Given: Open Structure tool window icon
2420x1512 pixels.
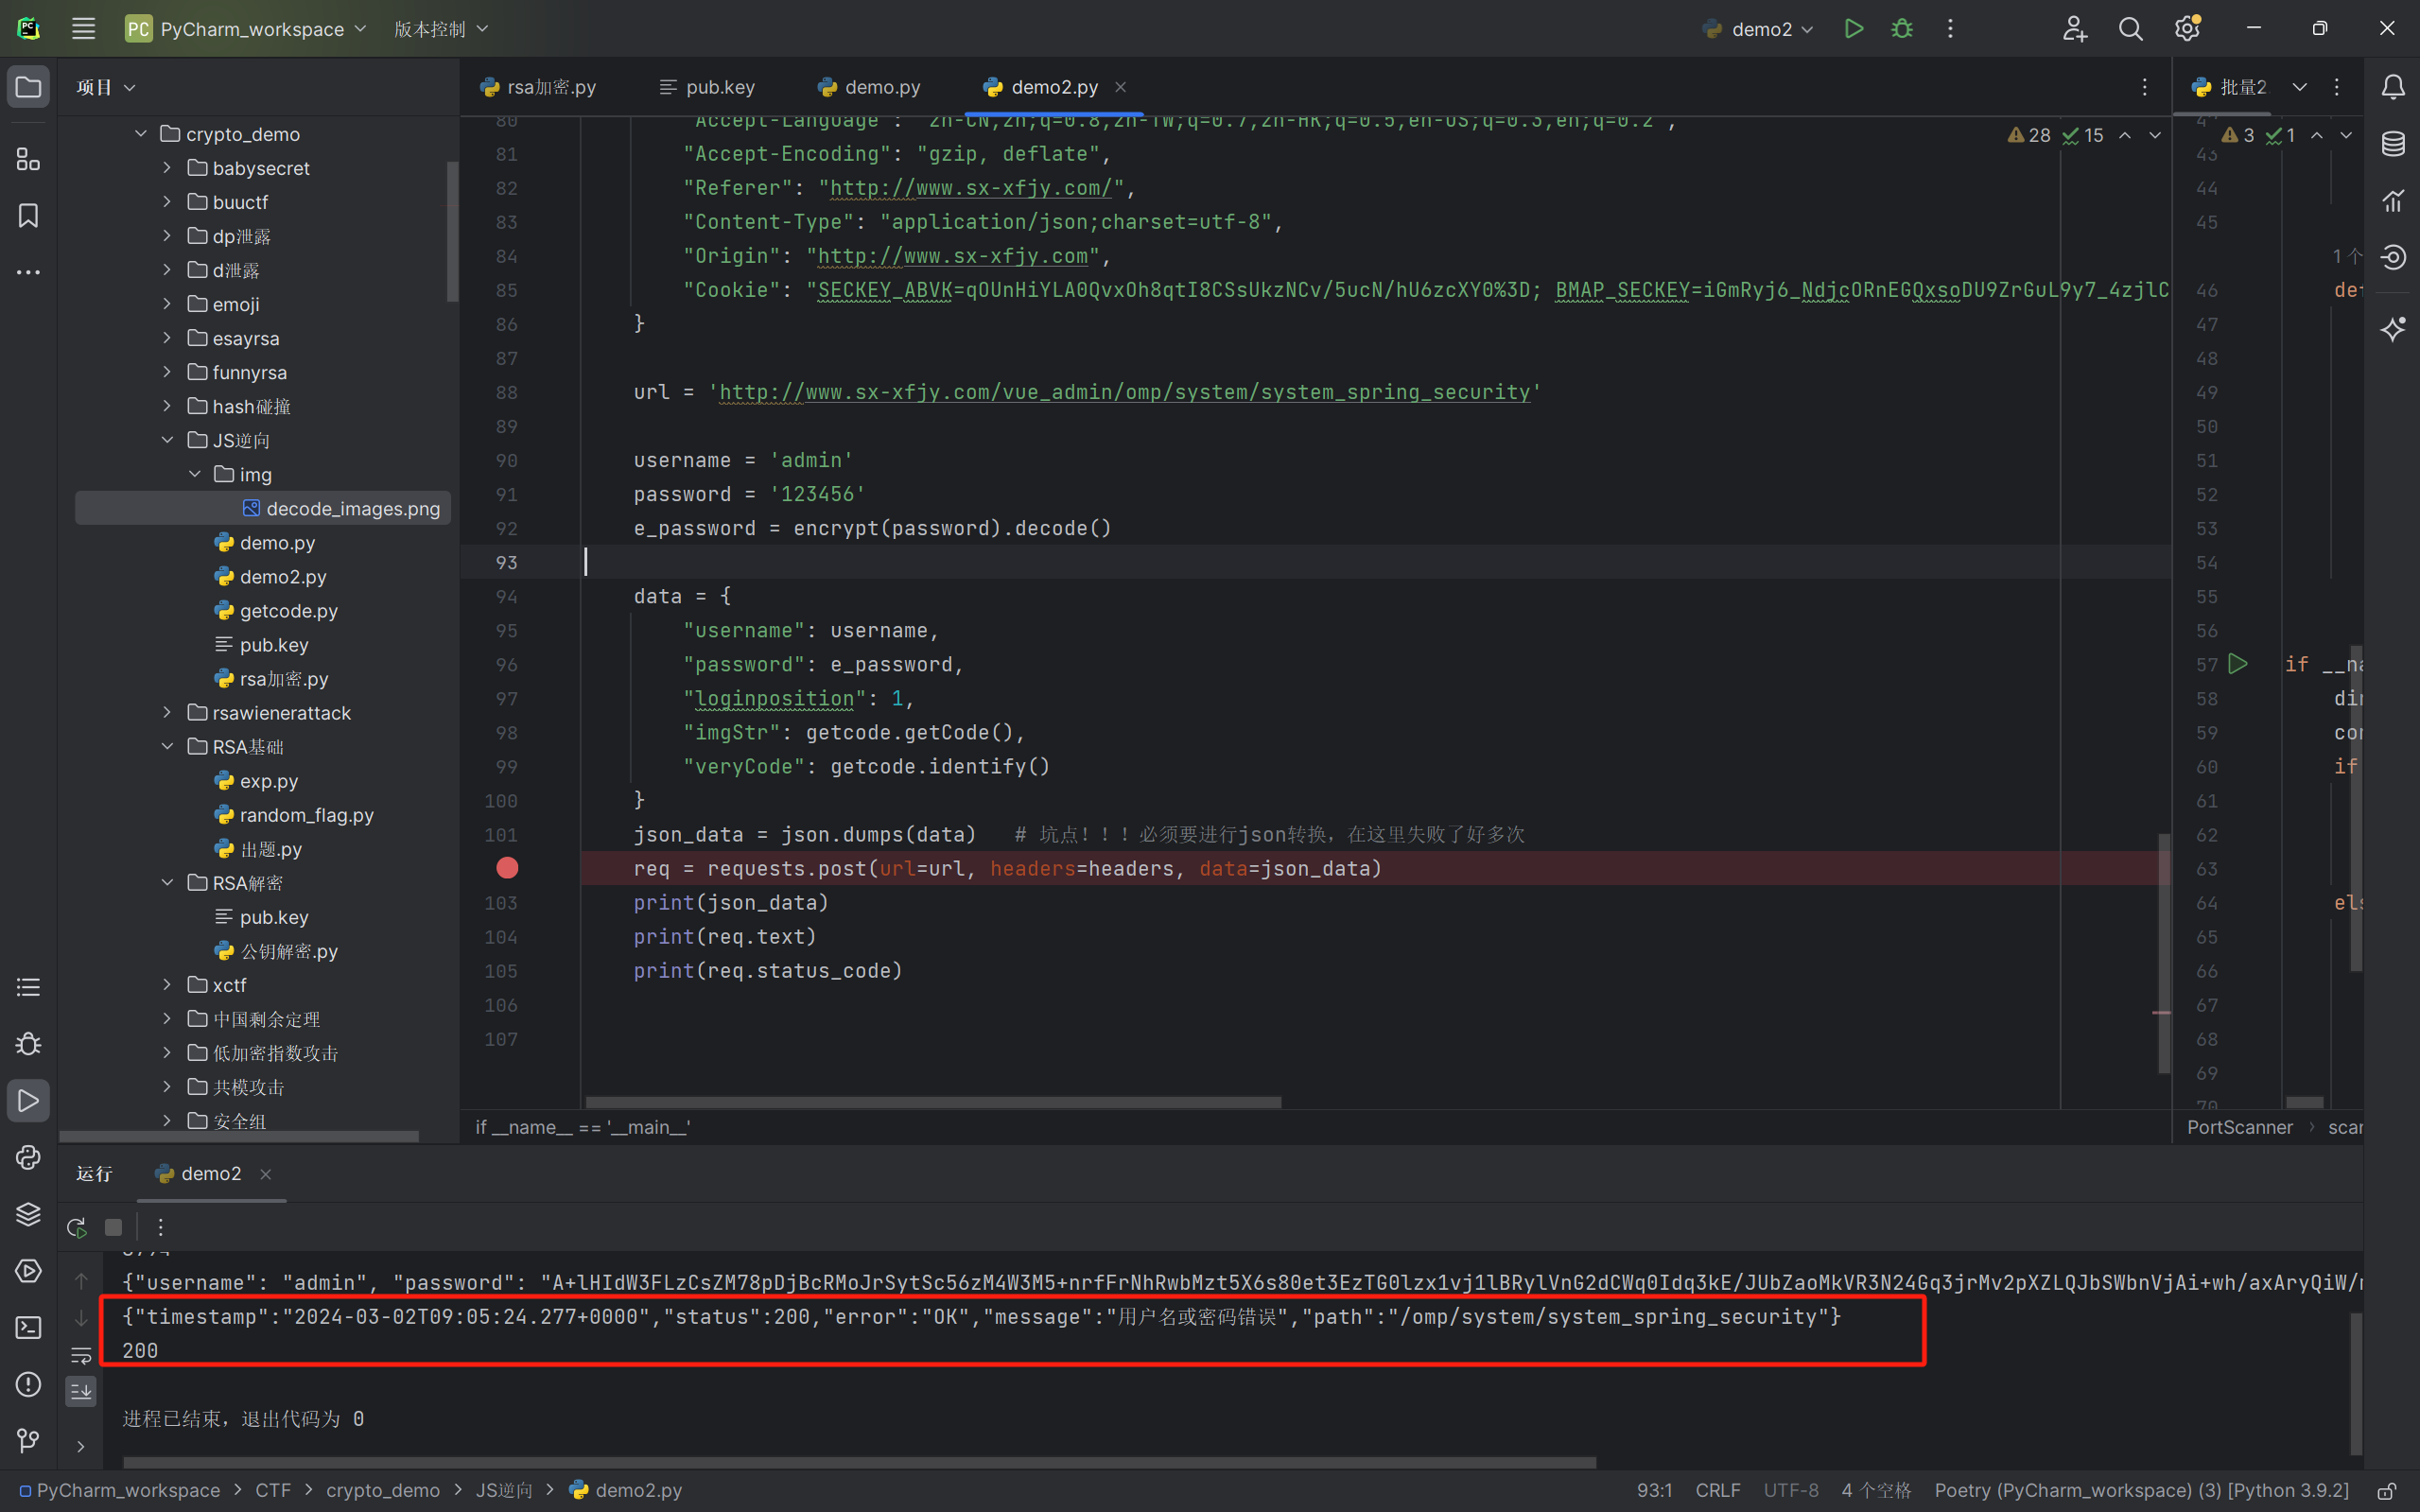Looking at the screenshot, I should coord(28,159).
